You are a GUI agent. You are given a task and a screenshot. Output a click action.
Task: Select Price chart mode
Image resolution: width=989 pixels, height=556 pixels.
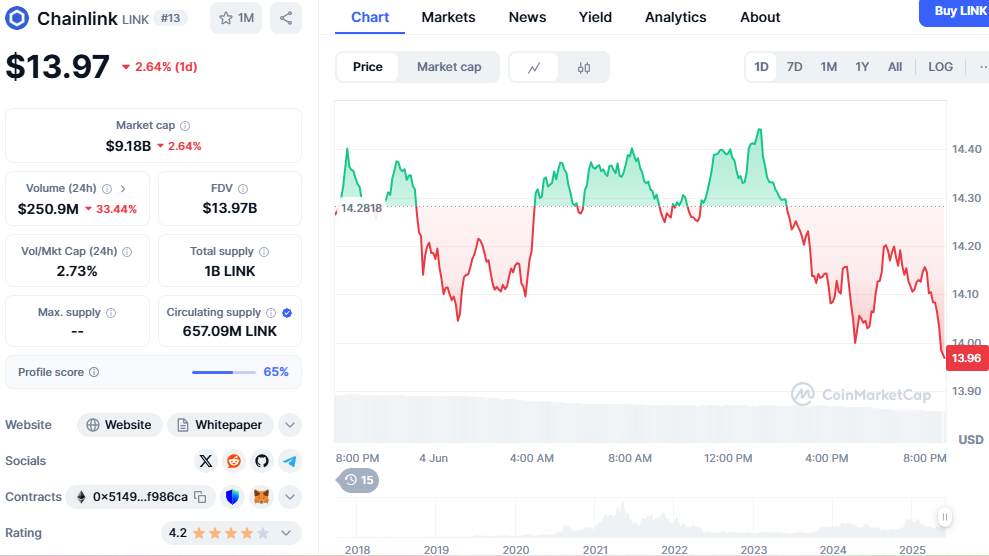tap(368, 67)
